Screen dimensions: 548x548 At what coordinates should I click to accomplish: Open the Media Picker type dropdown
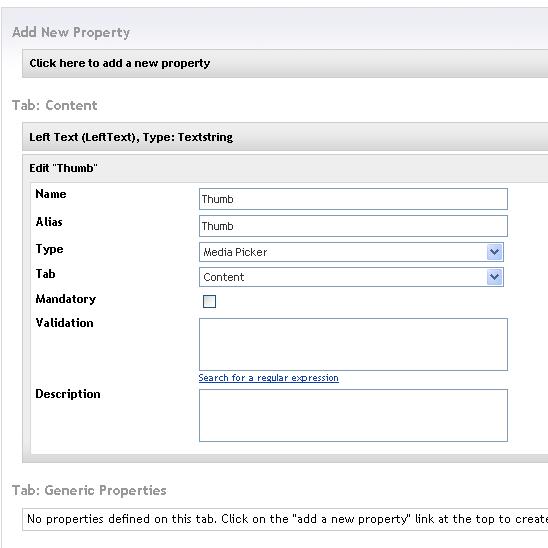[351, 252]
